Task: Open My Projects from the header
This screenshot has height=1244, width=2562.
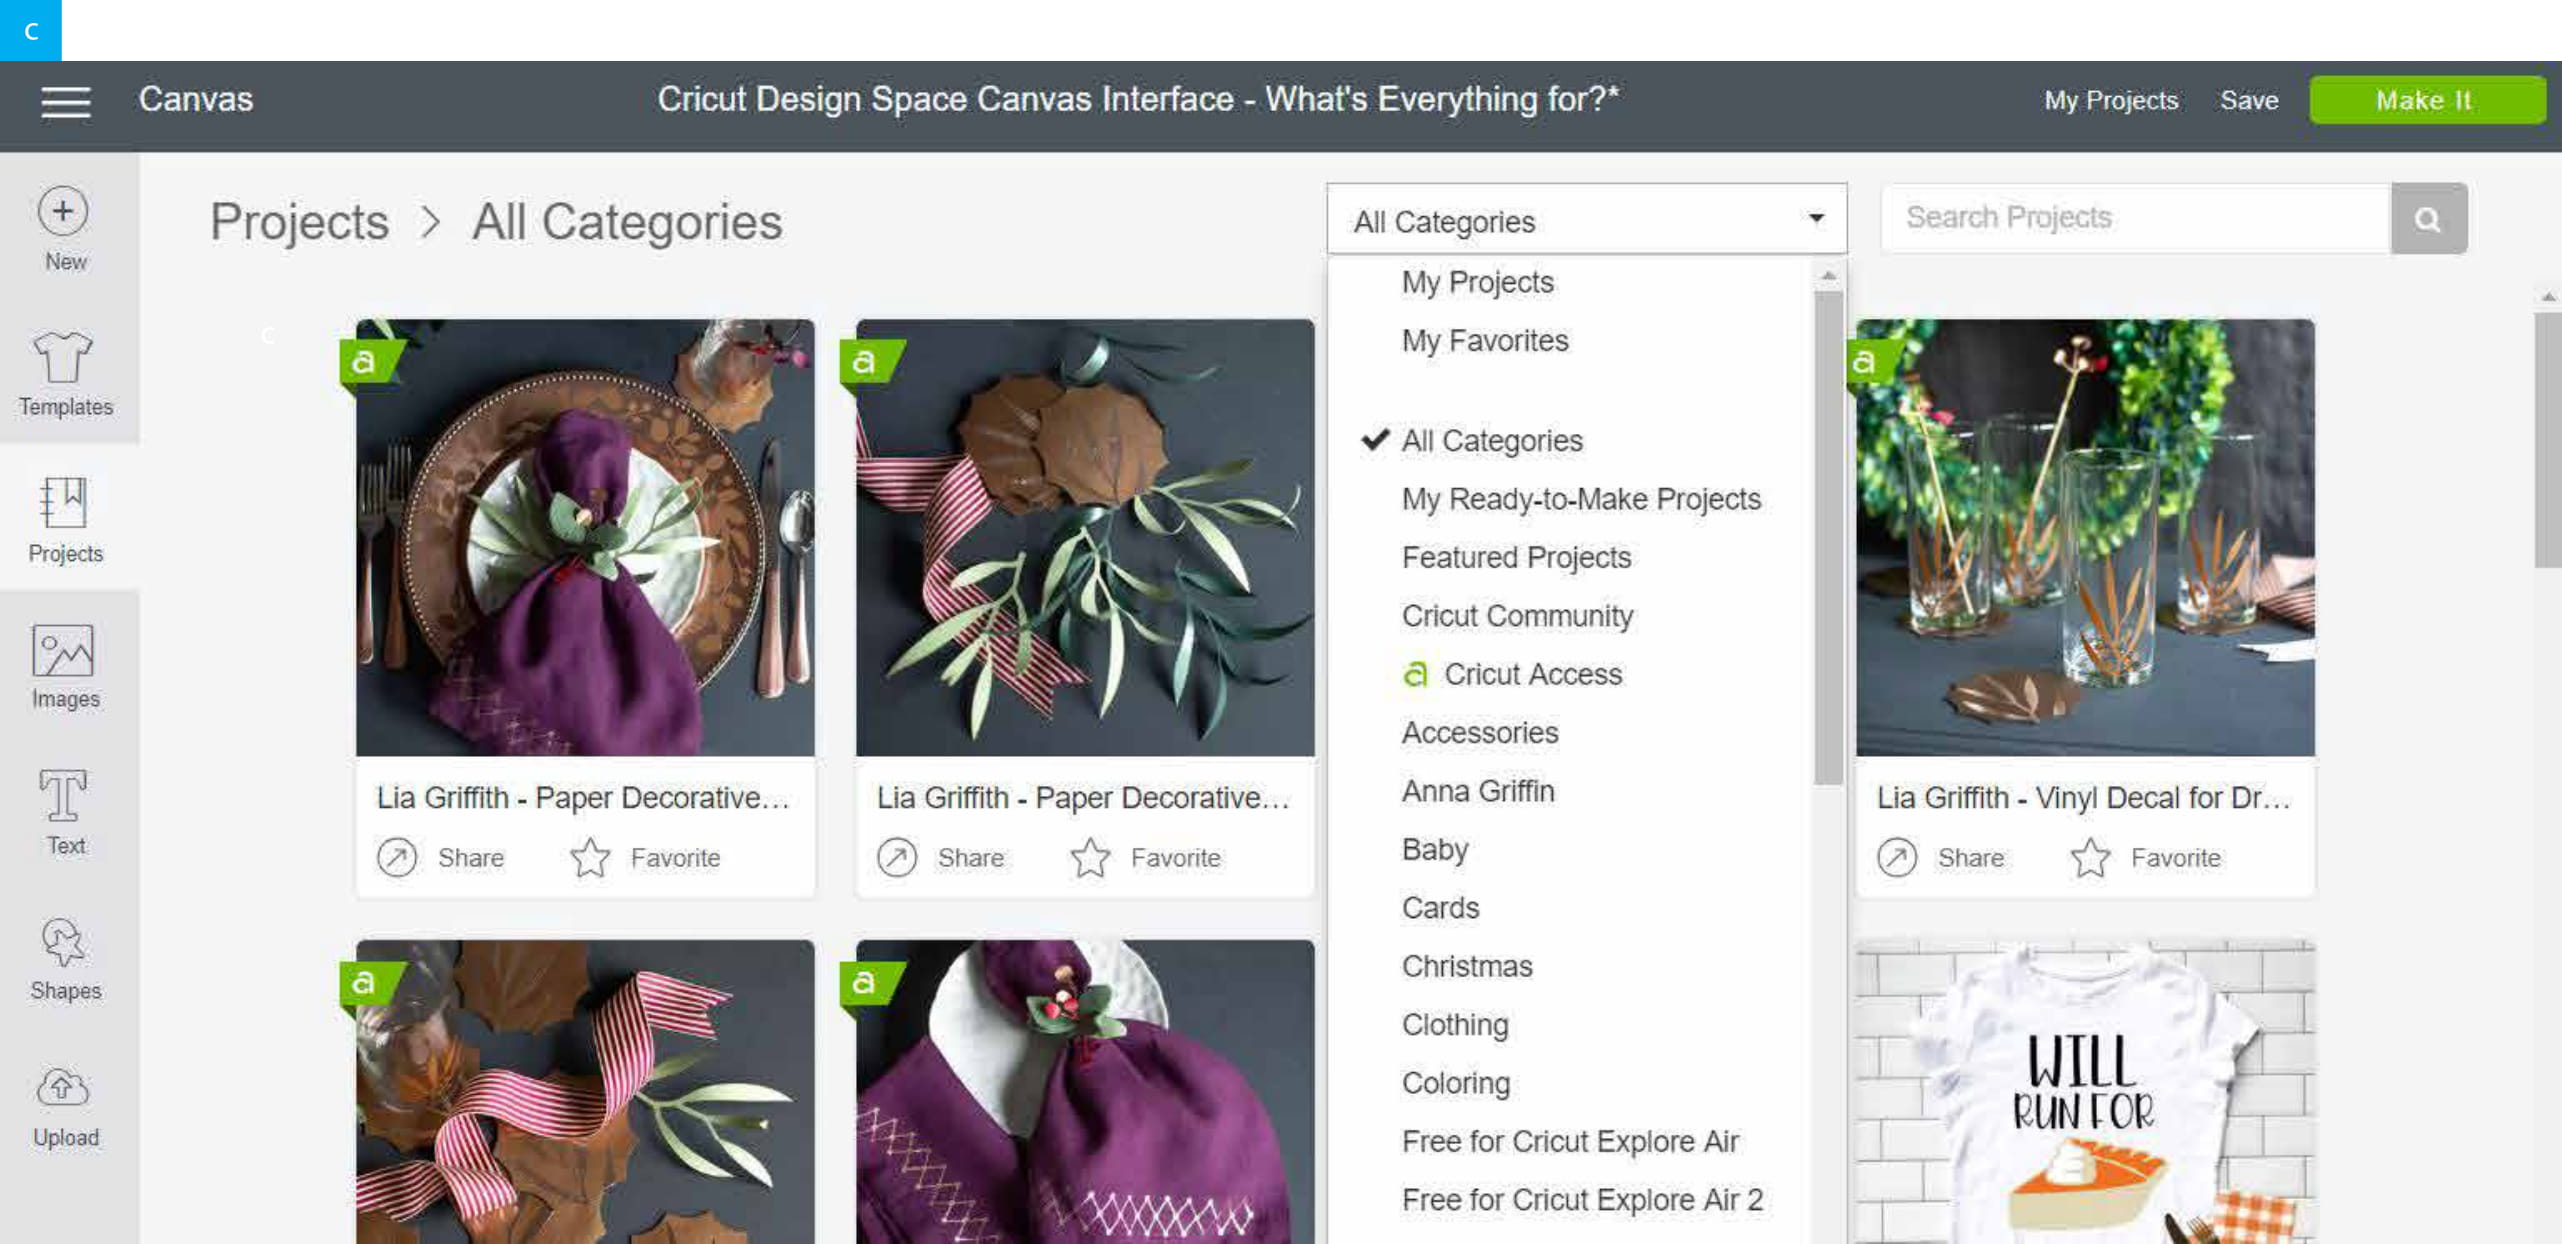Action: pos(2111,100)
